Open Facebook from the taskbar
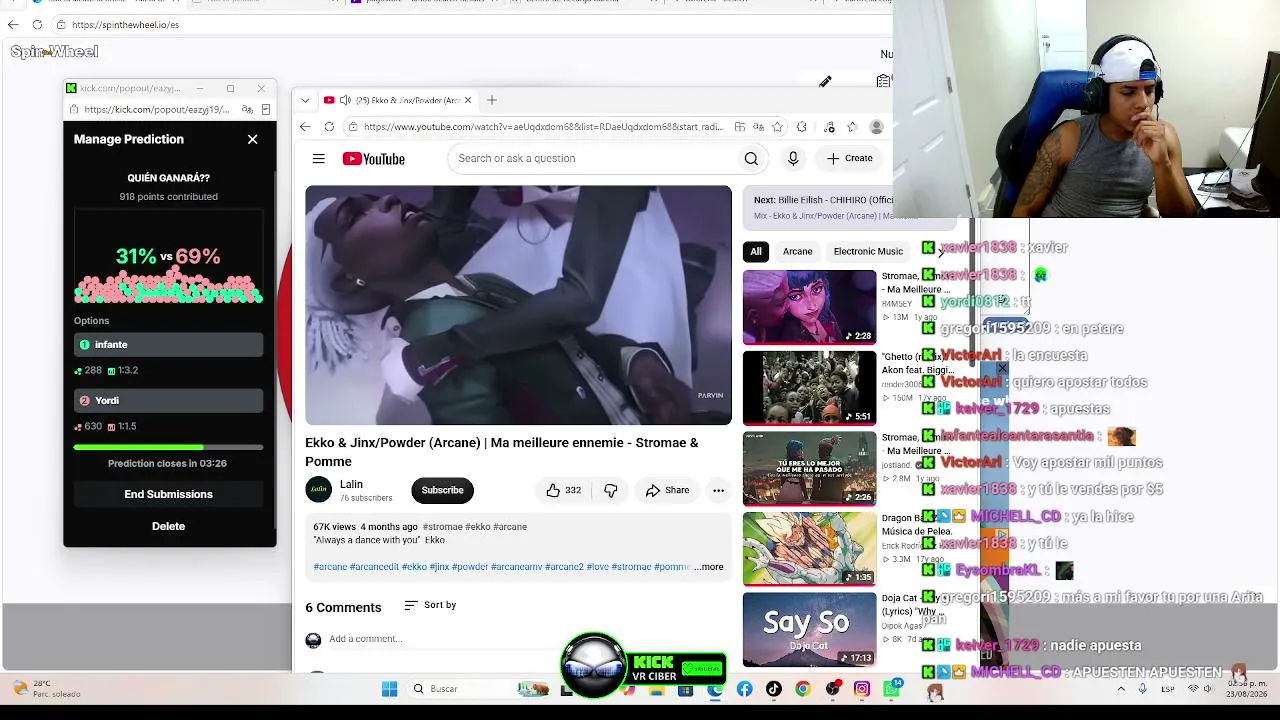 (744, 689)
